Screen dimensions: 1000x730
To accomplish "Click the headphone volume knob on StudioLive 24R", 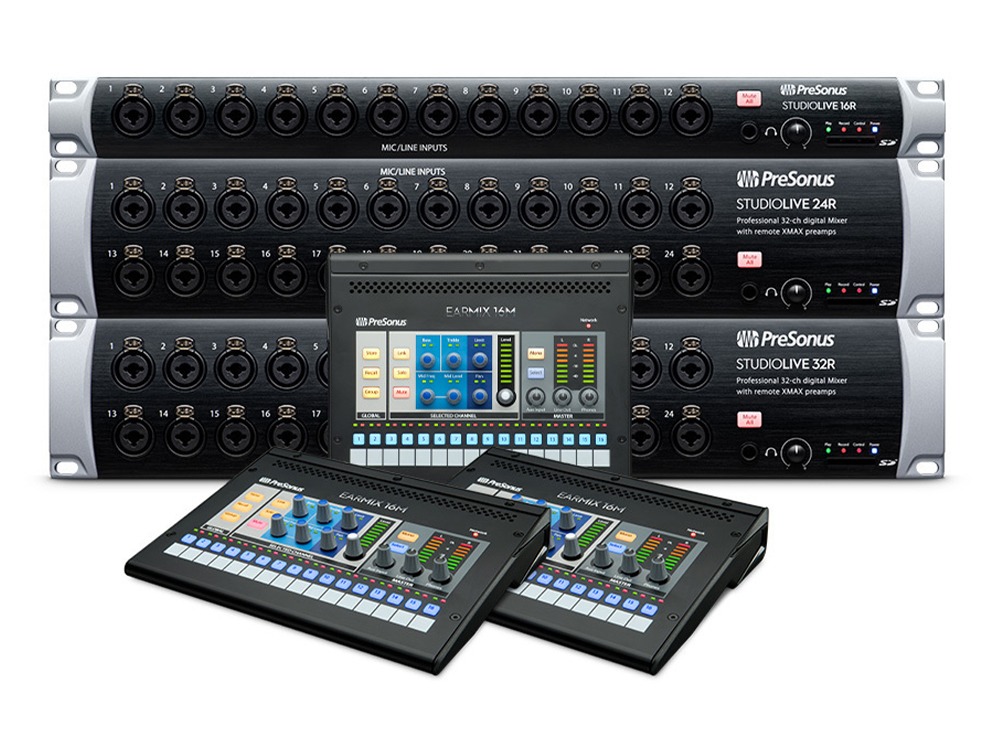I will 797,293.
